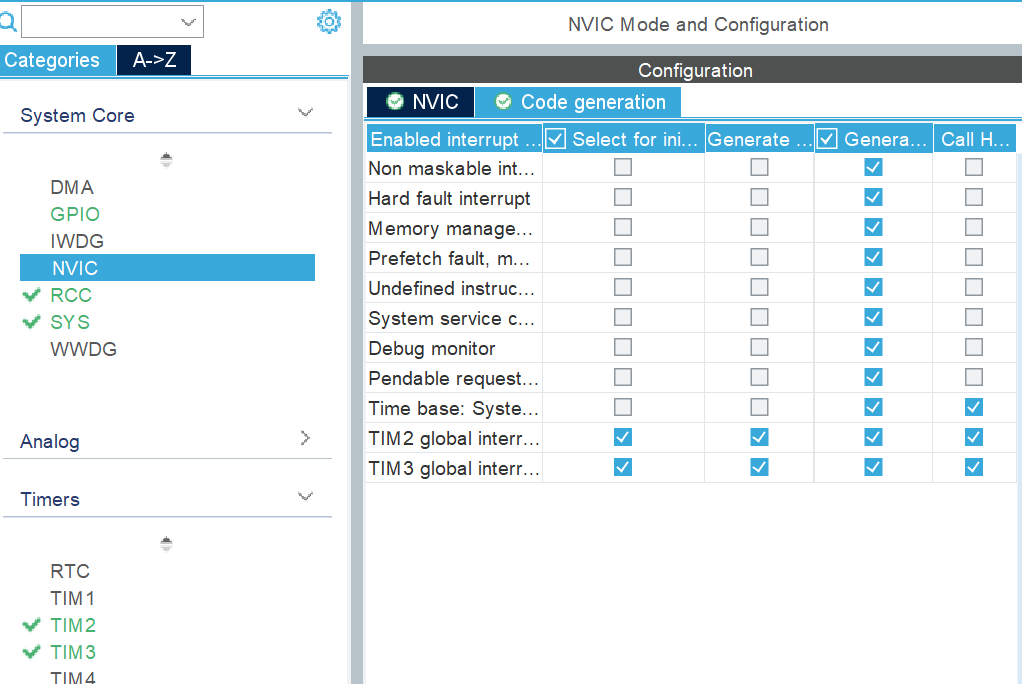Open the settings gear icon
Image resolution: width=1022 pixels, height=684 pixels.
[x=328, y=22]
